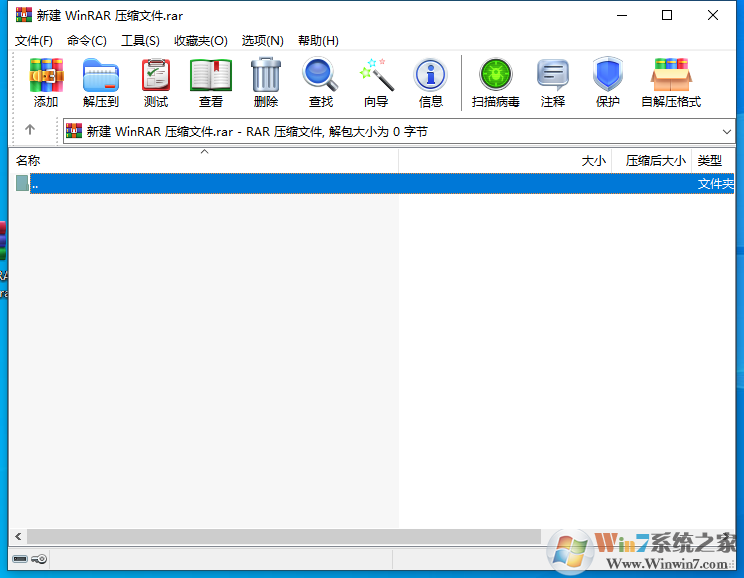Open the Commands (命令) menu

(86, 41)
